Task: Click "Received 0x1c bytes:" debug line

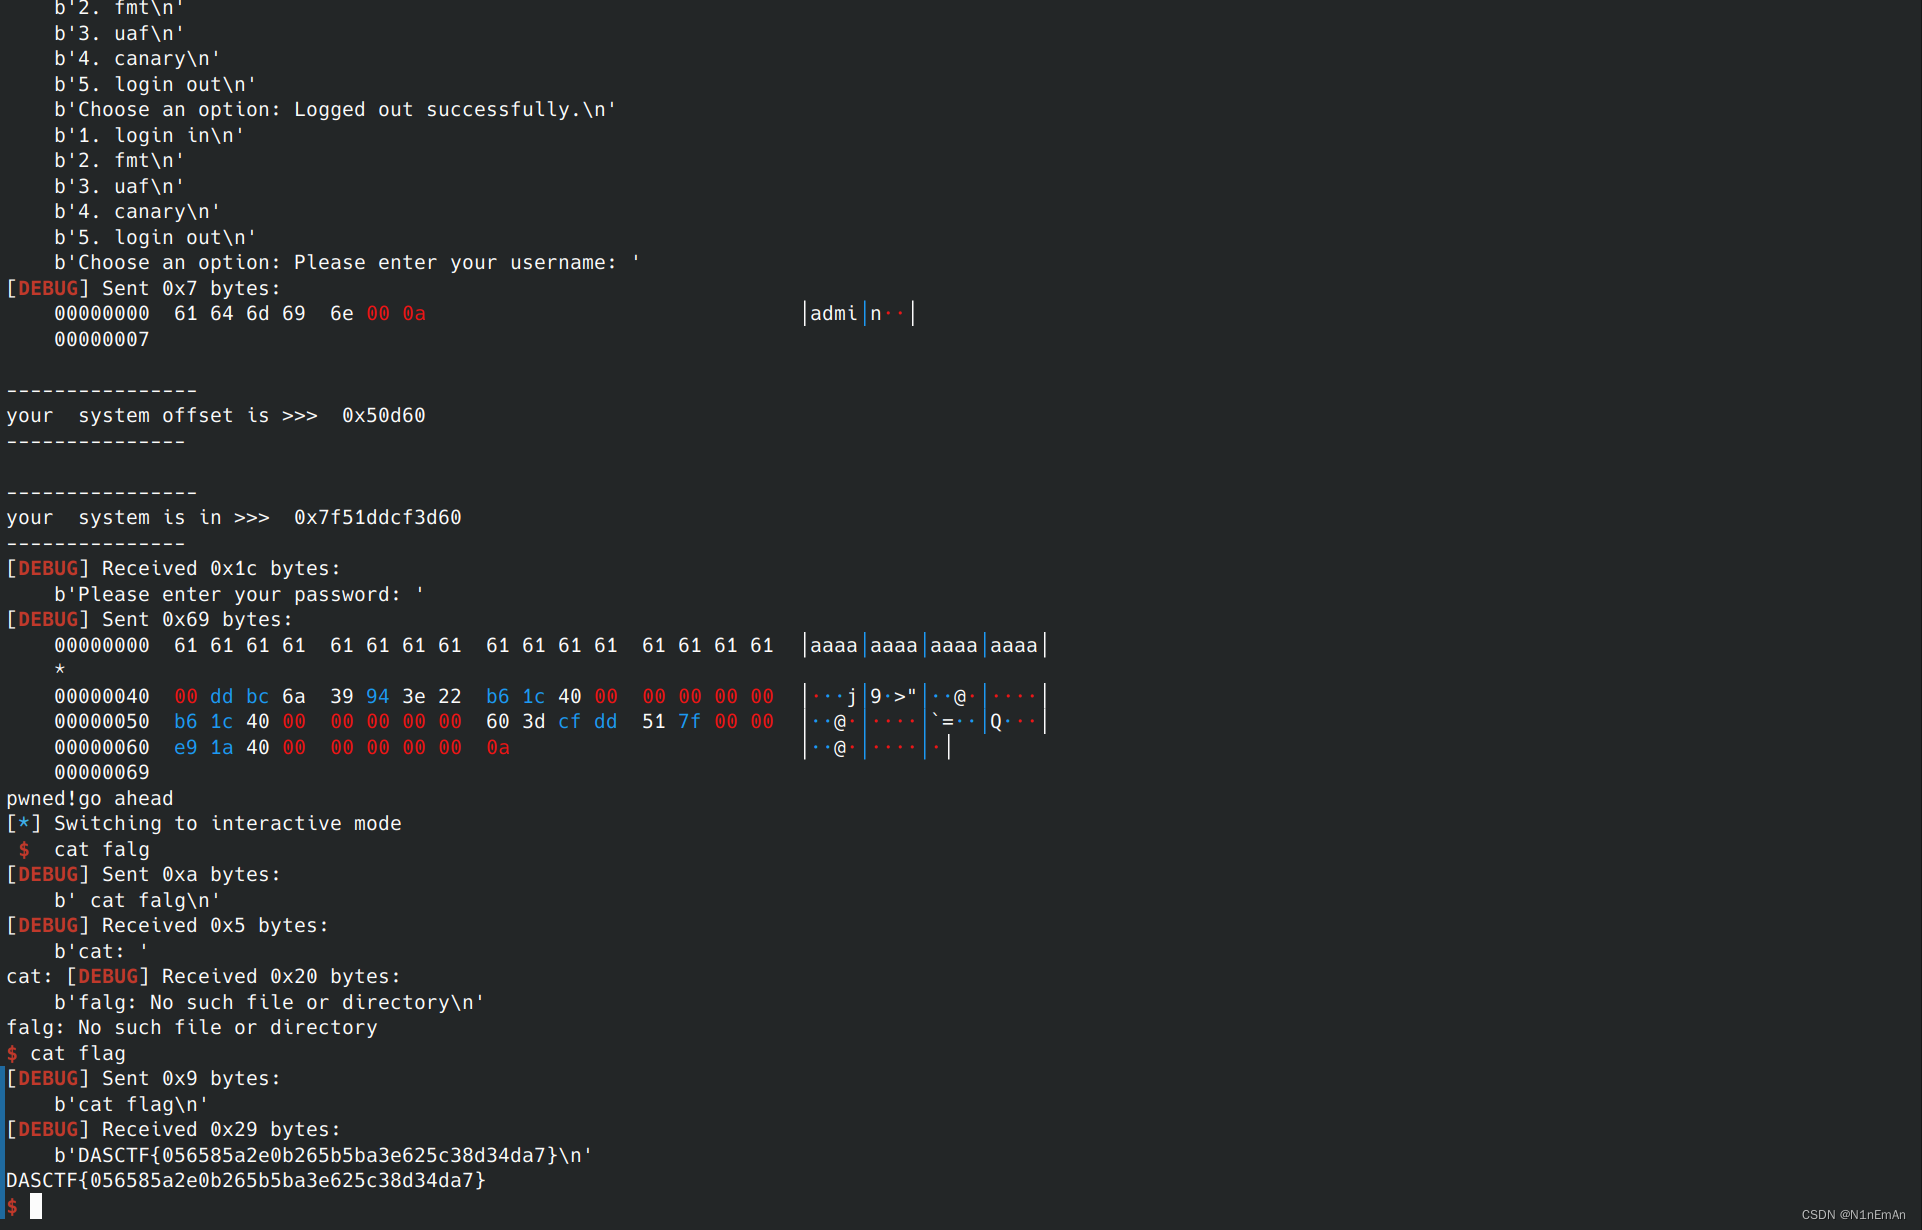Action: 174,568
